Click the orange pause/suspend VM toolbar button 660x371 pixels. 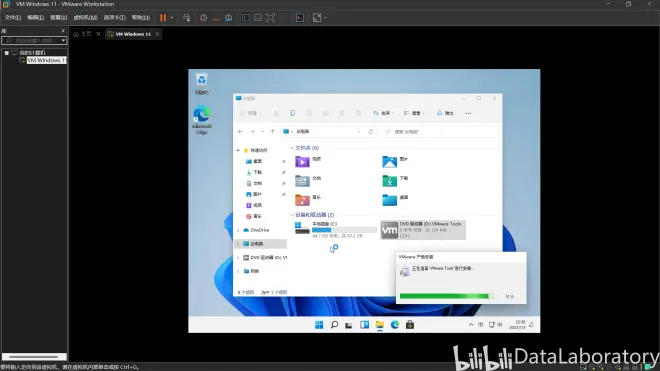click(x=163, y=18)
